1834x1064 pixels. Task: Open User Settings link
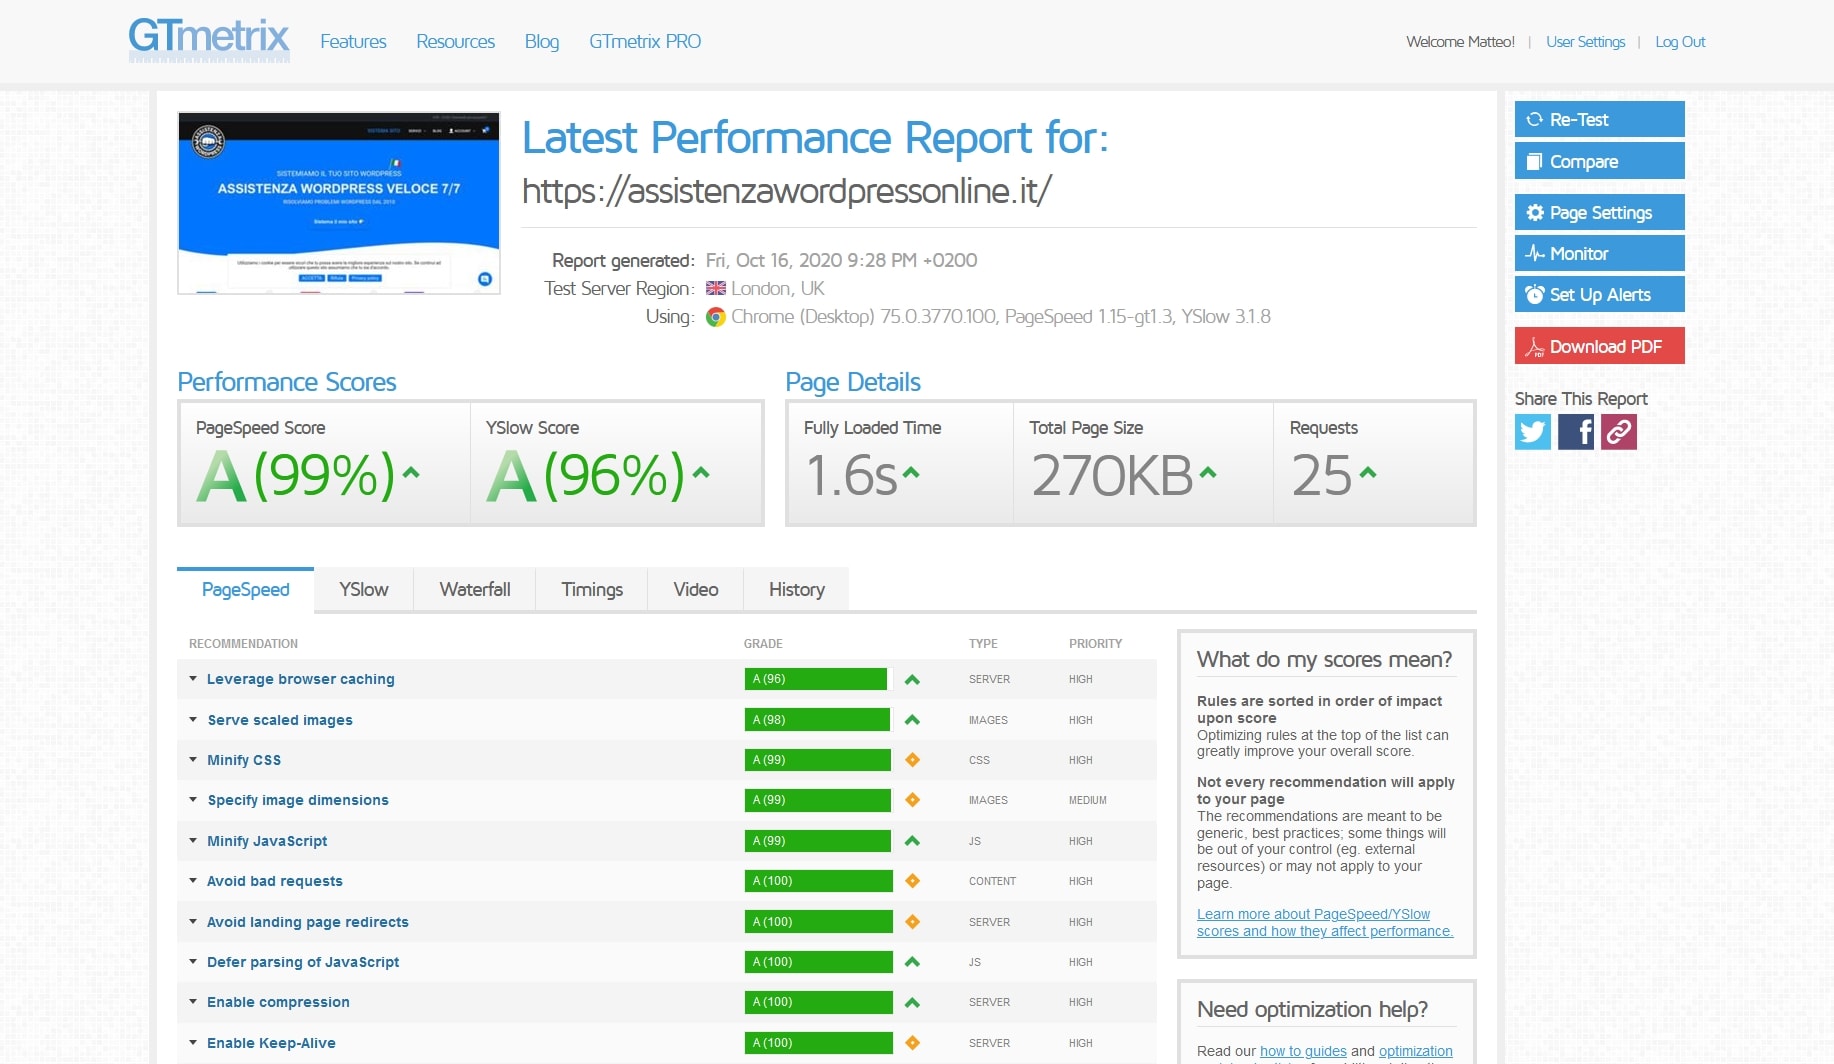tap(1585, 42)
